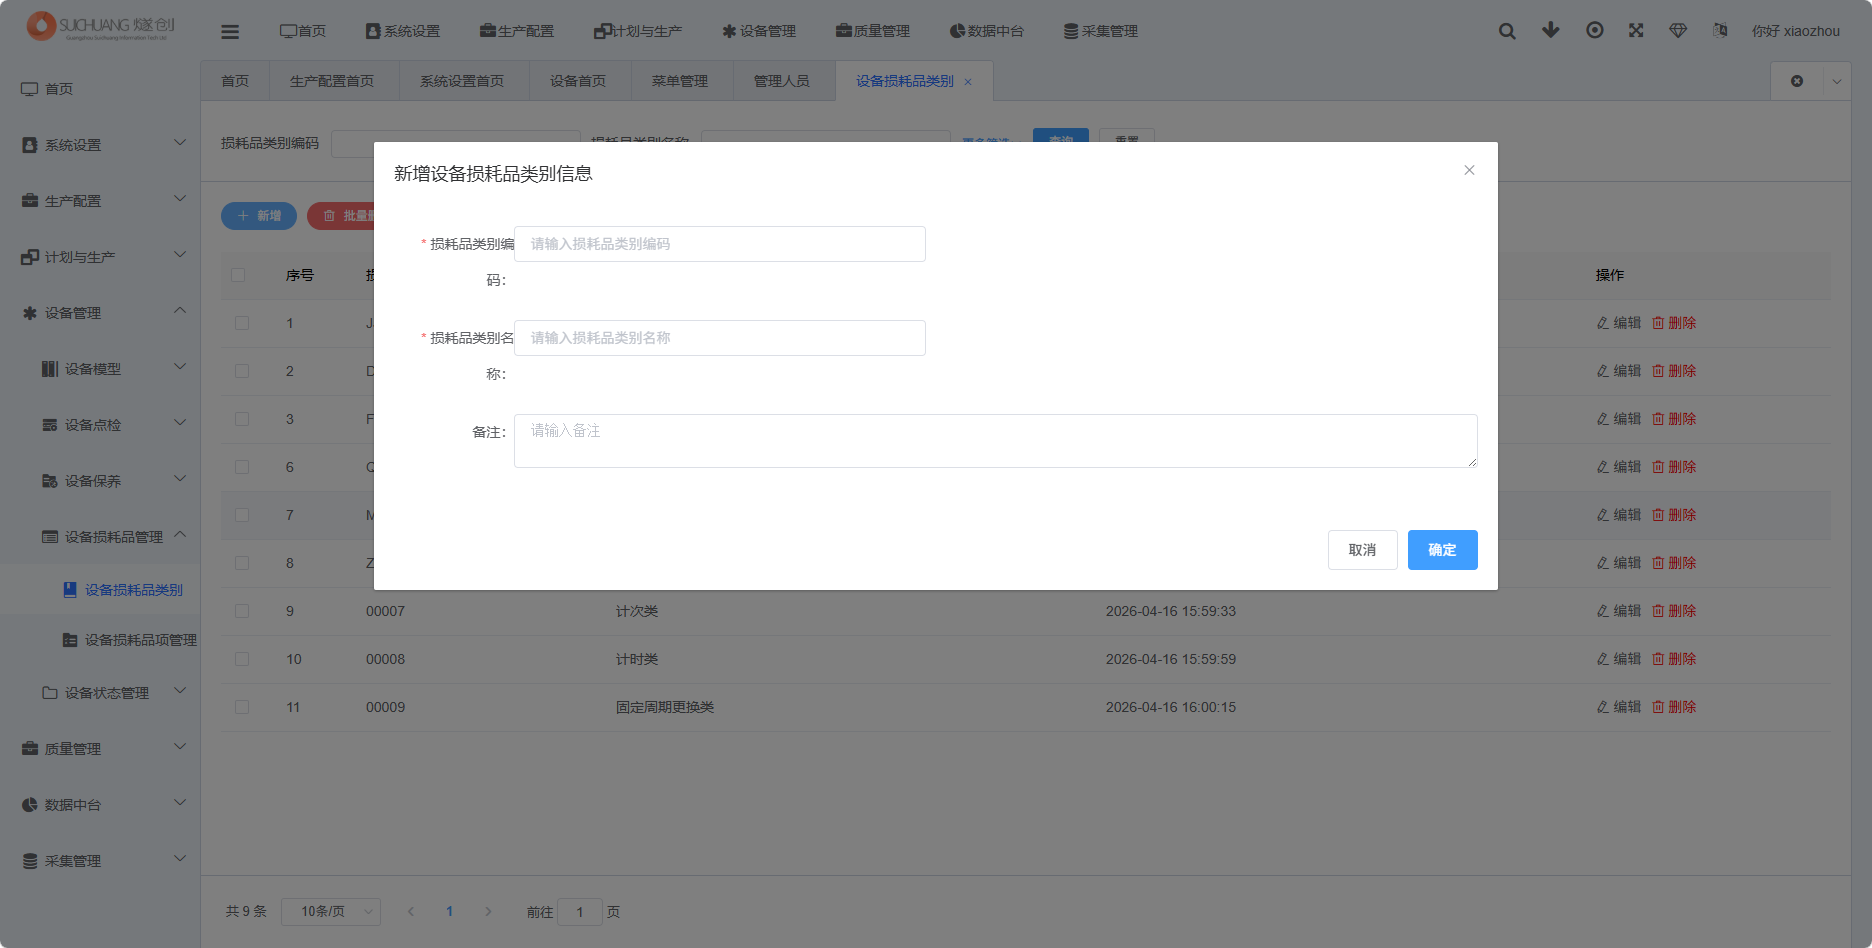Open the tab list dropdown arrow
This screenshot has height=948, width=1872.
pyautogui.click(x=1837, y=81)
